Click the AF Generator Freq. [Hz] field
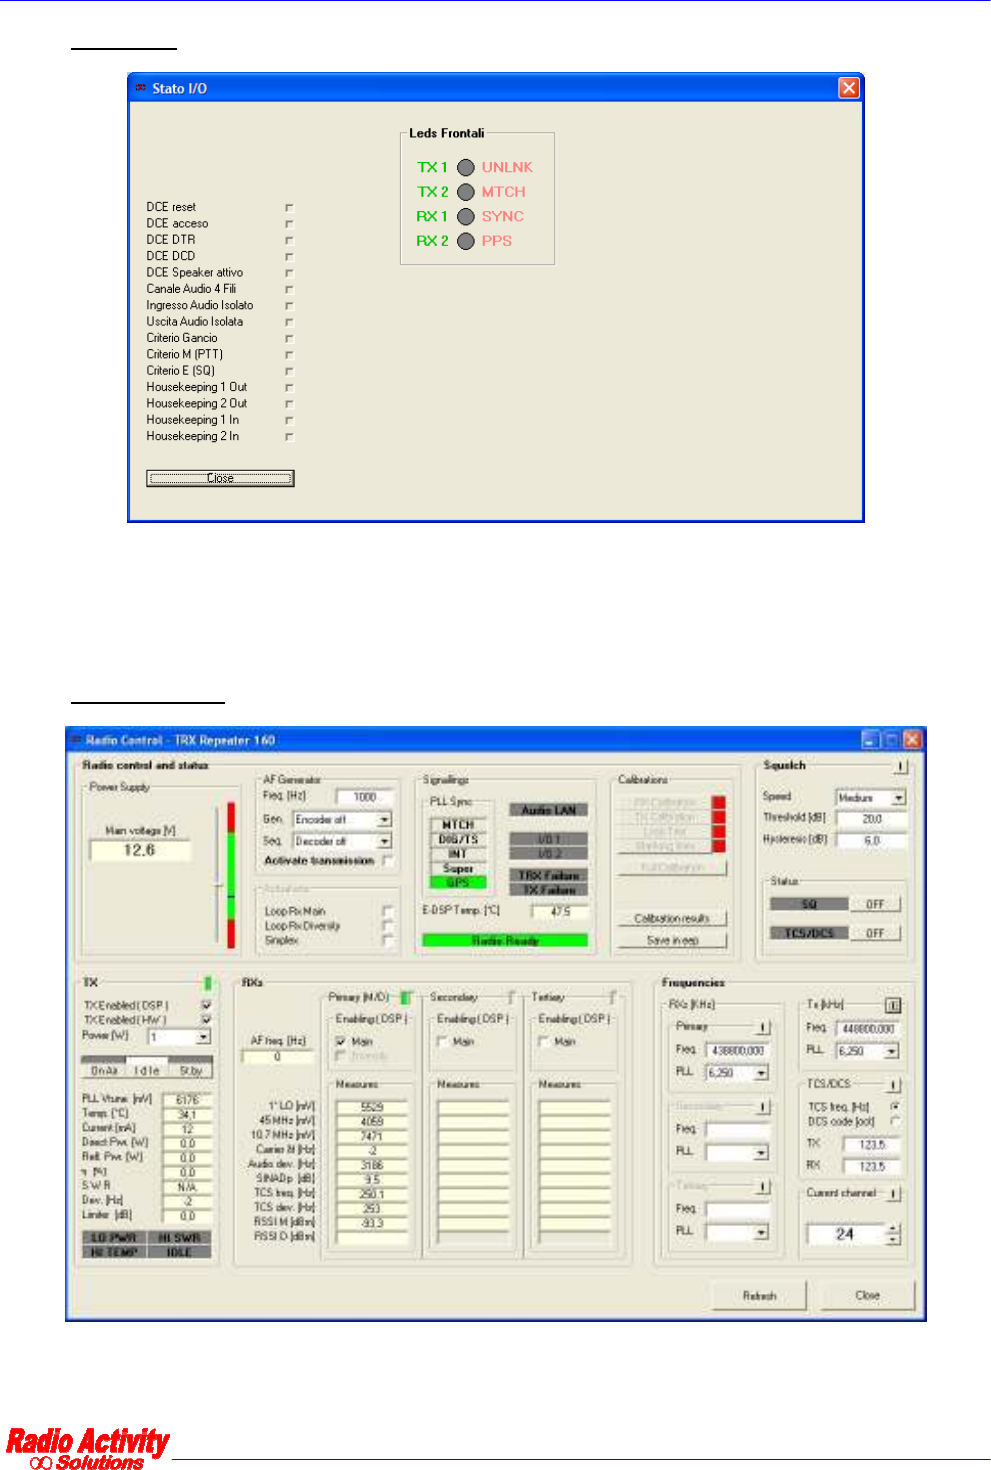 pyautogui.click(x=364, y=797)
